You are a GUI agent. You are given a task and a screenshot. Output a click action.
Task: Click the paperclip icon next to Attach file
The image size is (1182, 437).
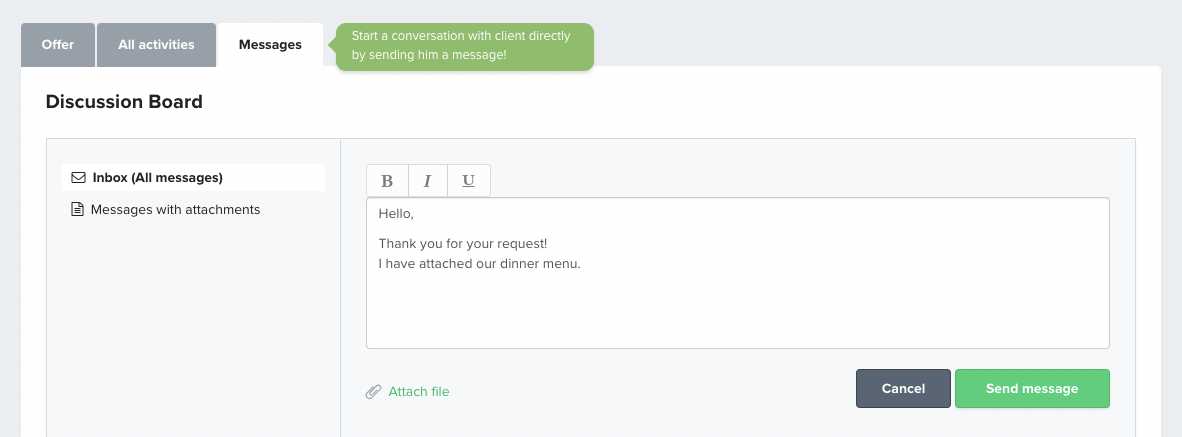pyautogui.click(x=373, y=392)
